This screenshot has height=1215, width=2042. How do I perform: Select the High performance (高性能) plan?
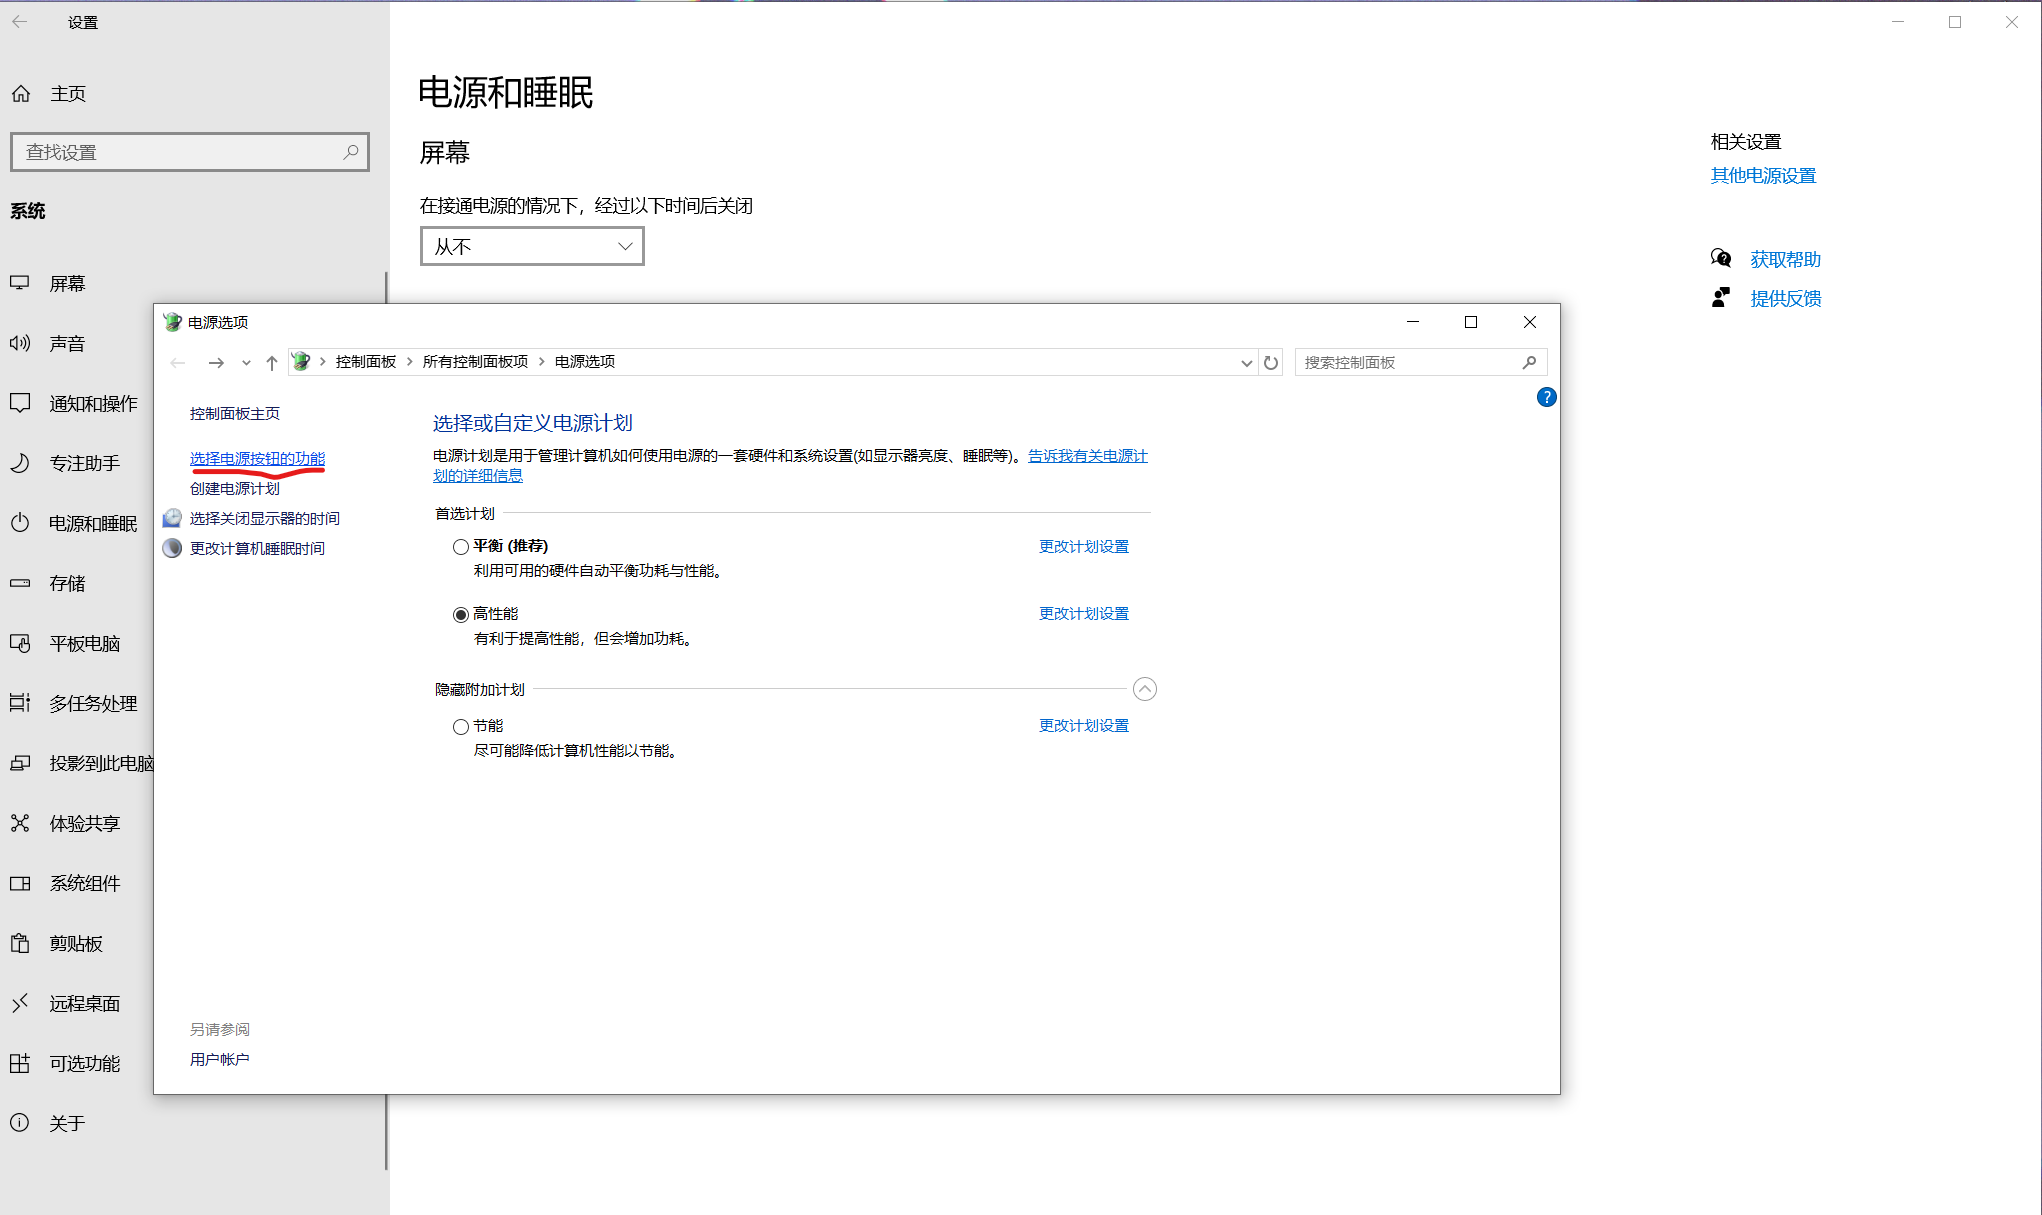click(461, 615)
